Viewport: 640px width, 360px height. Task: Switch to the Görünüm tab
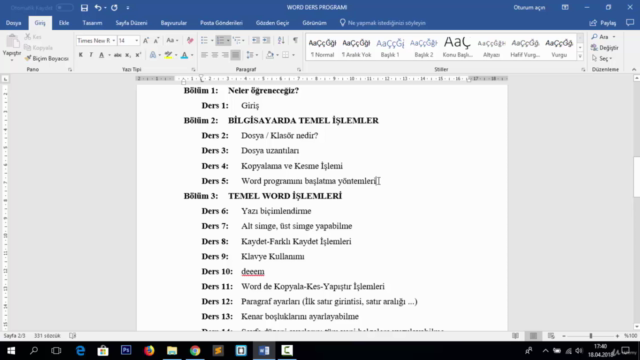[x=314, y=23]
